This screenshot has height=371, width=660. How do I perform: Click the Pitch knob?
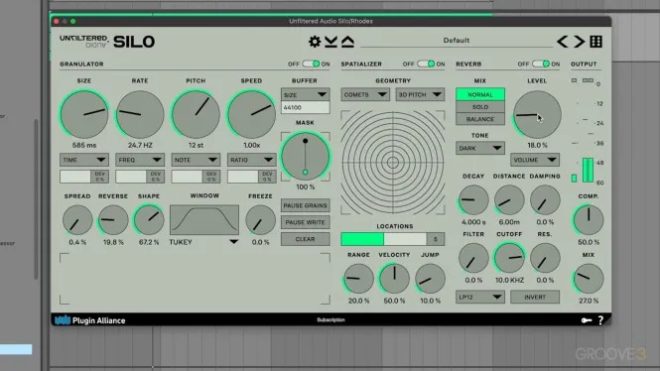pyautogui.click(x=196, y=115)
